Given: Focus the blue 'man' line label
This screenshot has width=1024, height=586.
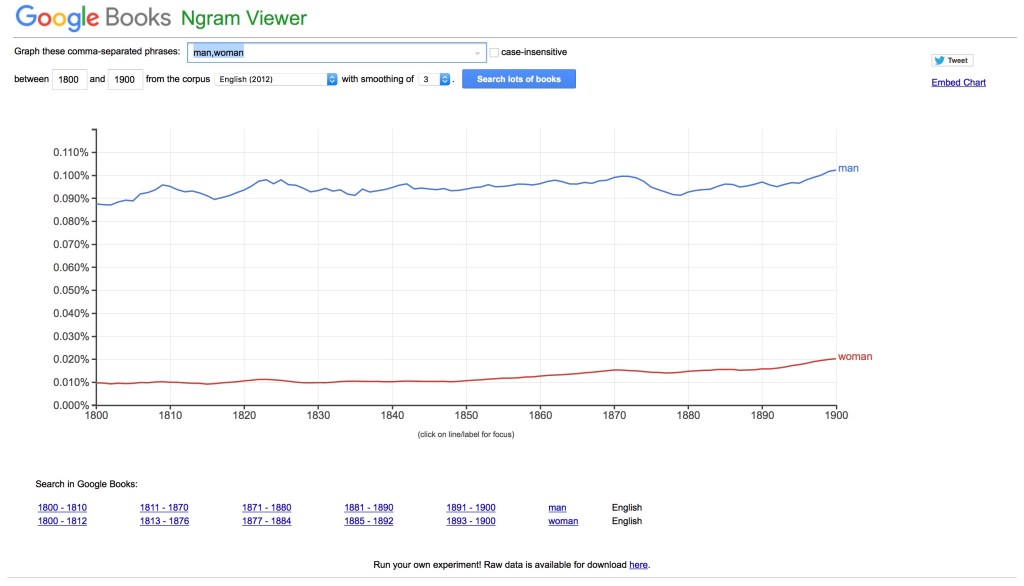Looking at the screenshot, I should point(848,168).
